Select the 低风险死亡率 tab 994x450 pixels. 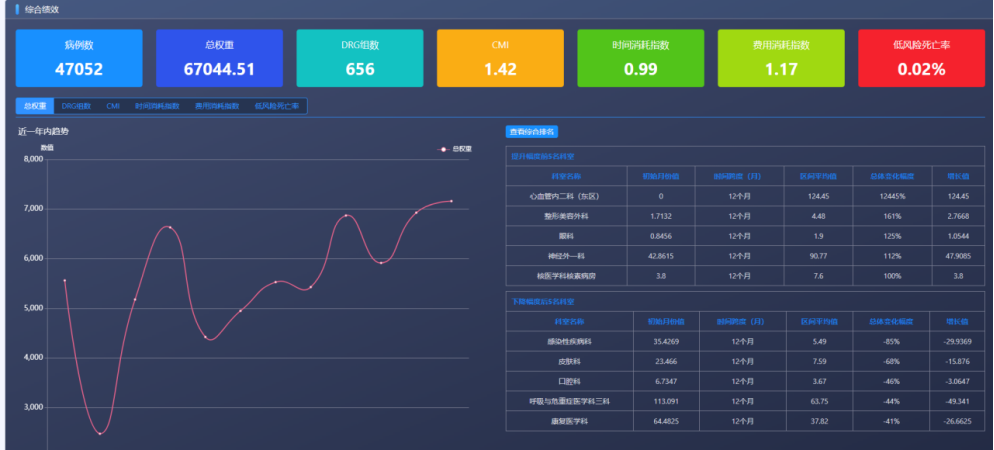click(x=276, y=106)
